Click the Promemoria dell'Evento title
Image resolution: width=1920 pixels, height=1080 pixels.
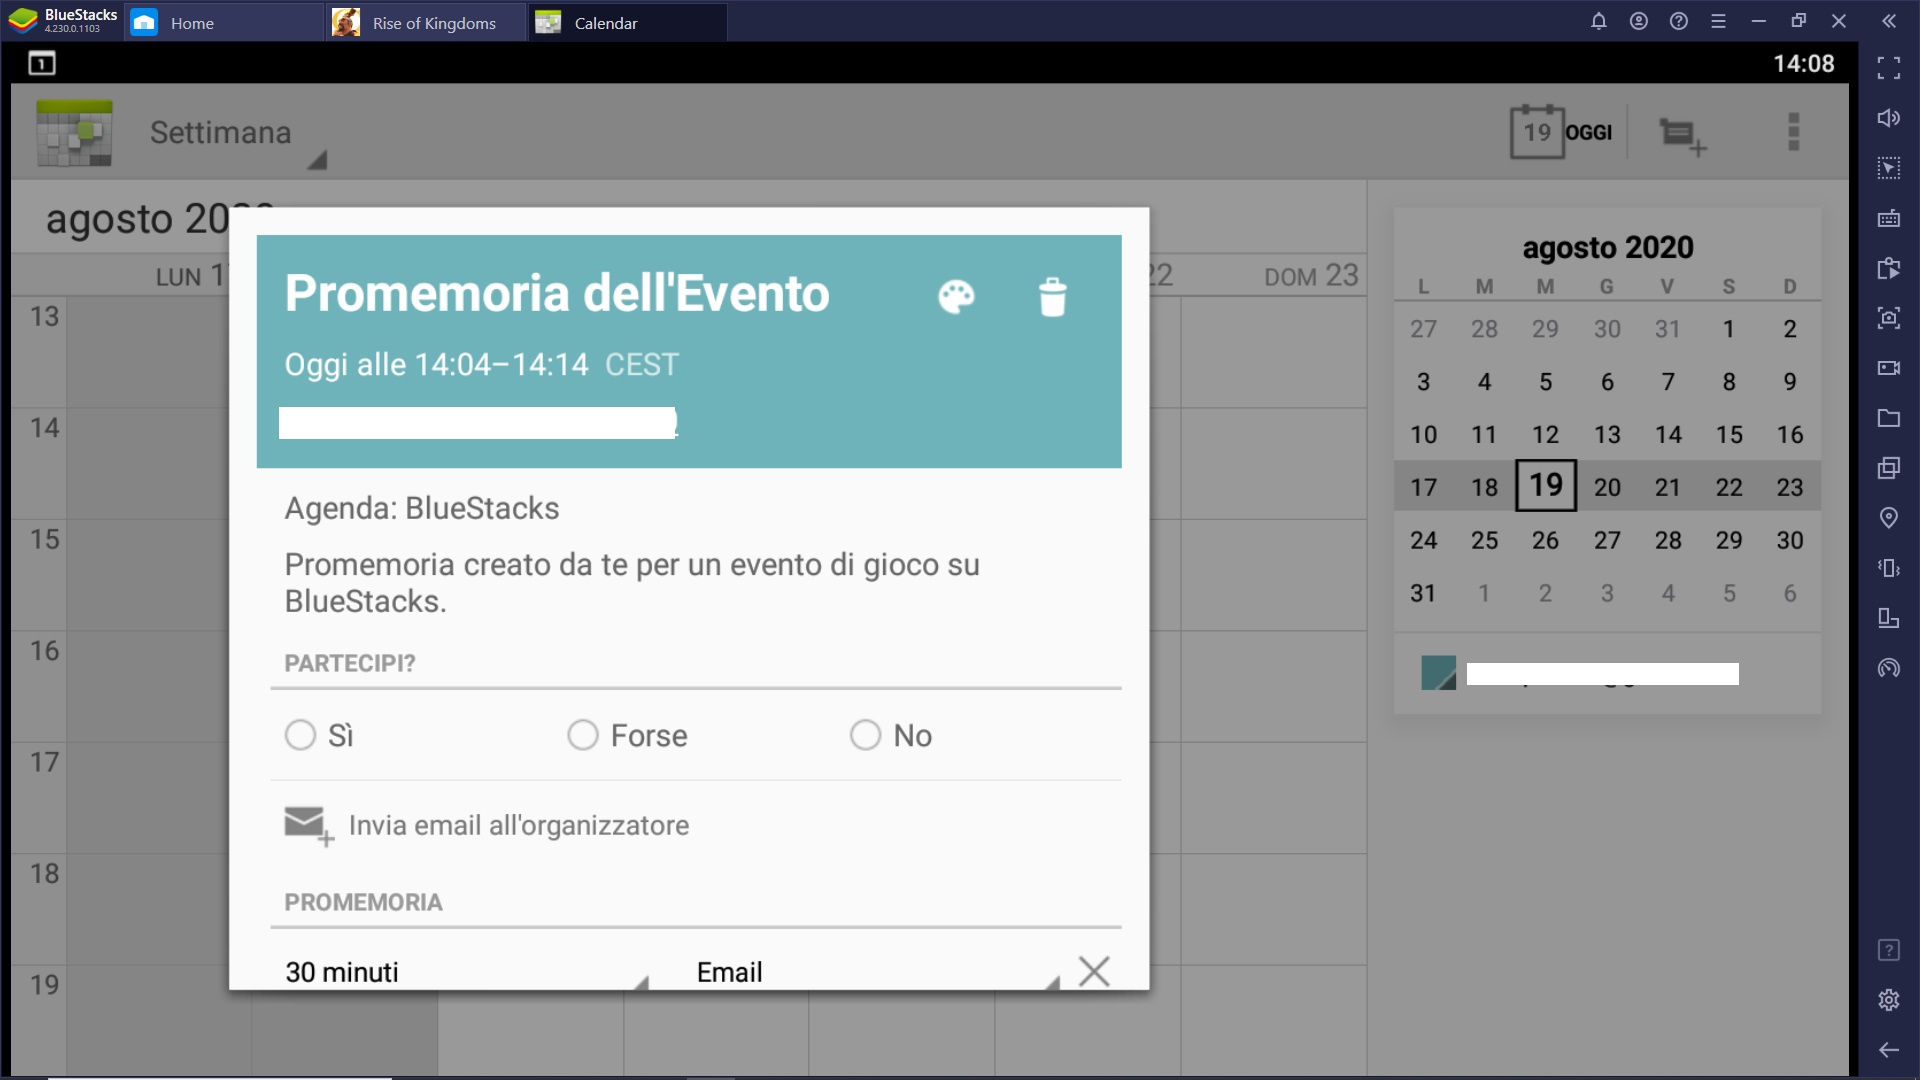(557, 293)
